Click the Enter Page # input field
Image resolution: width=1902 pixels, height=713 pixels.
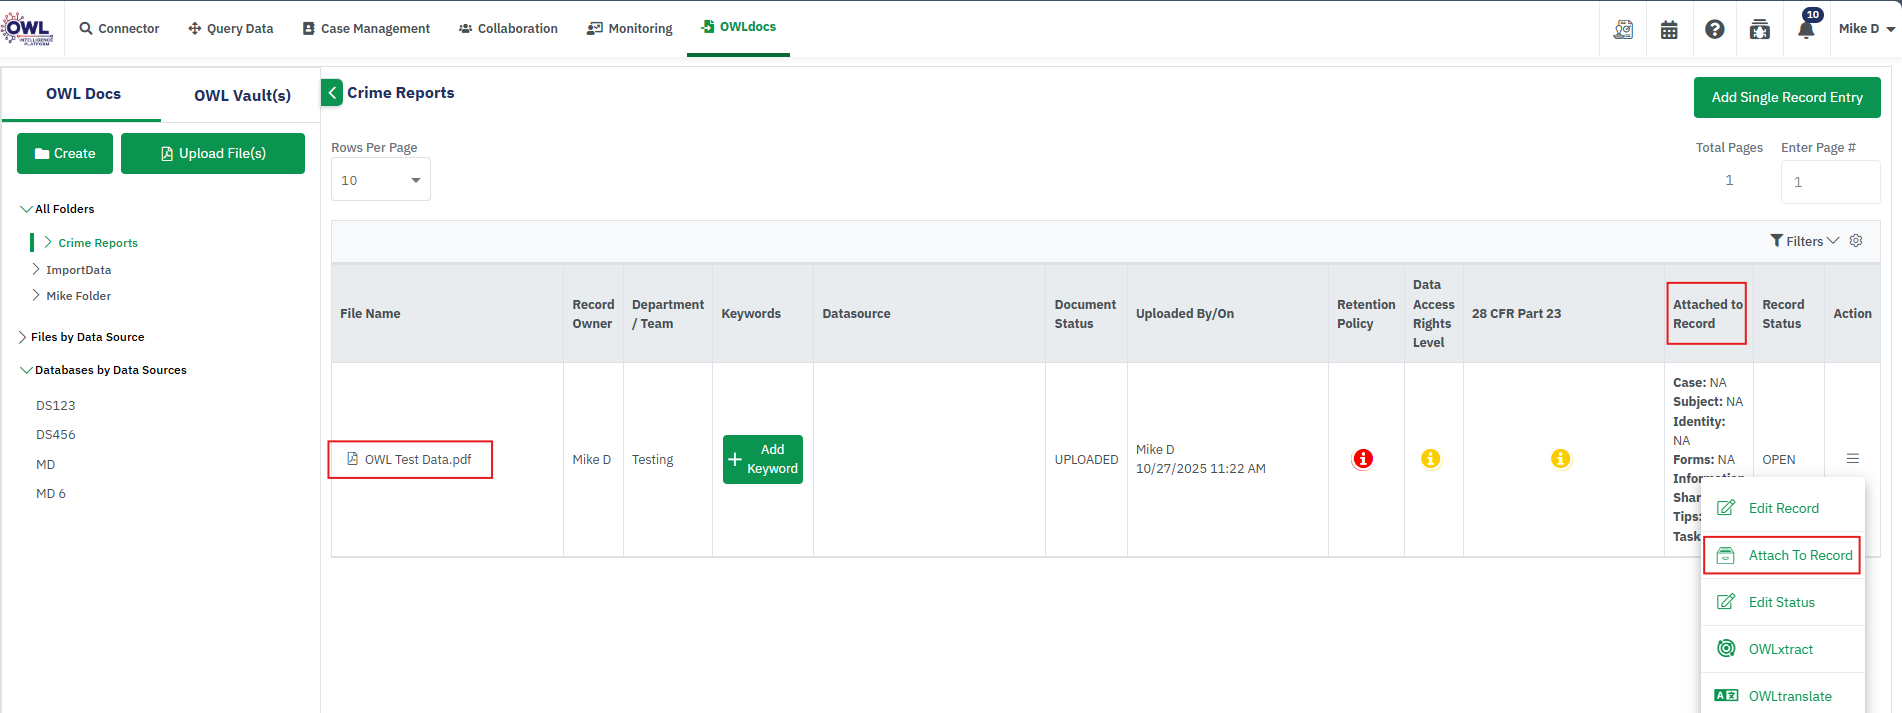[1829, 182]
